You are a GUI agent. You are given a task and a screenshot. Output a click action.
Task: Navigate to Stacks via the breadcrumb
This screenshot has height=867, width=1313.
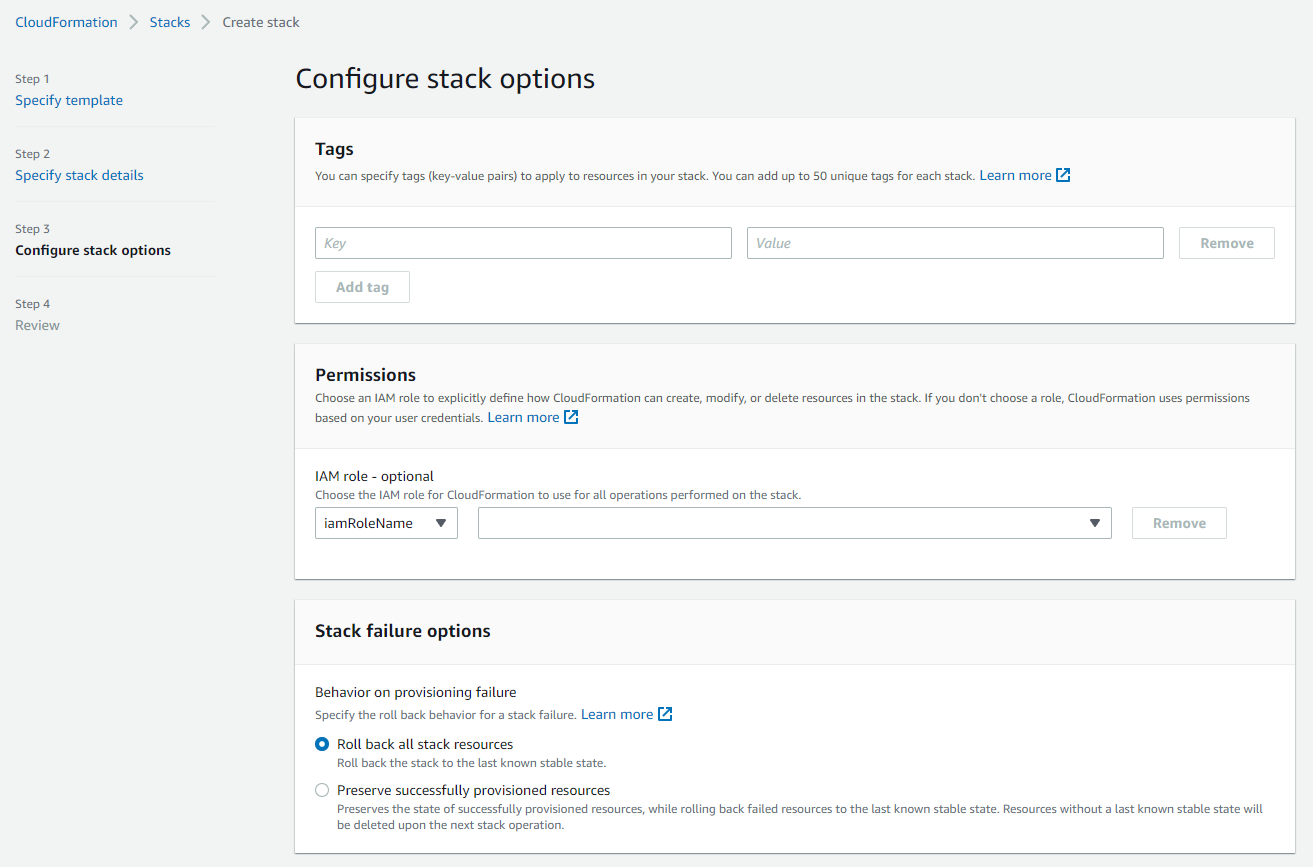pos(169,21)
